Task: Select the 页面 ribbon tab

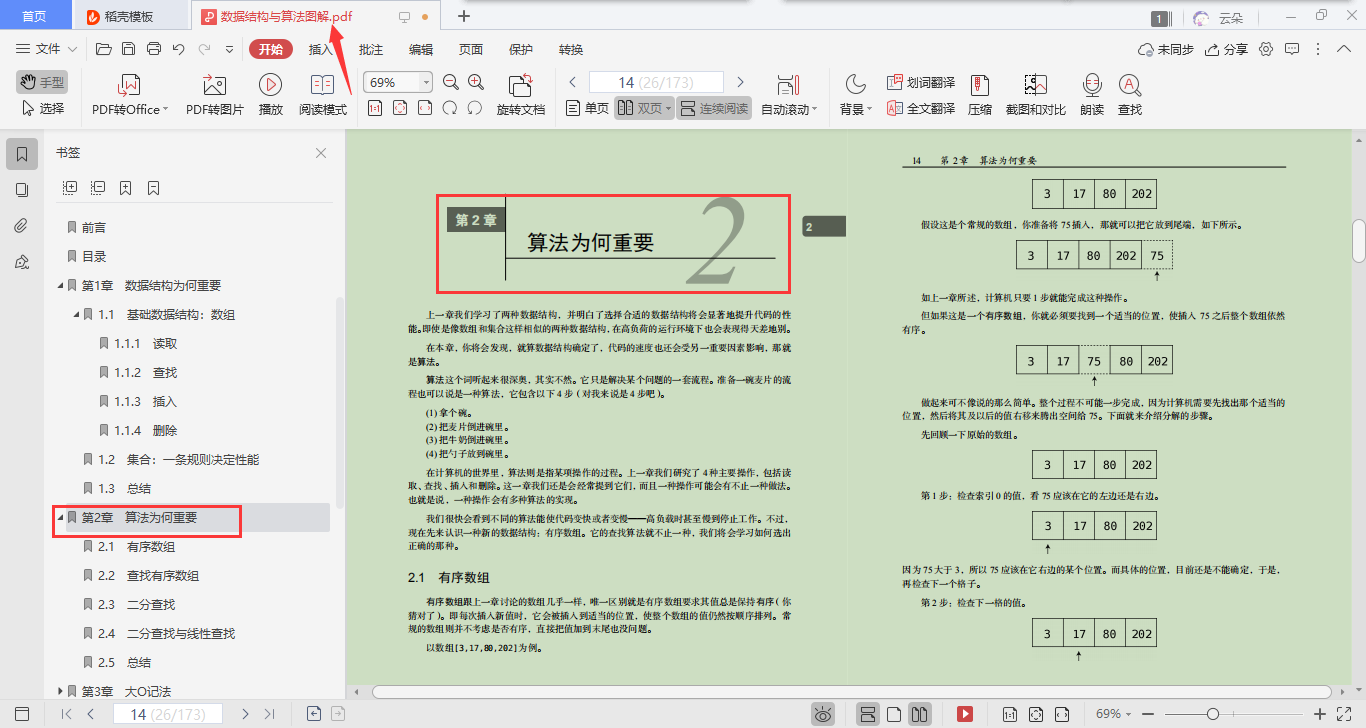Action: tap(471, 49)
